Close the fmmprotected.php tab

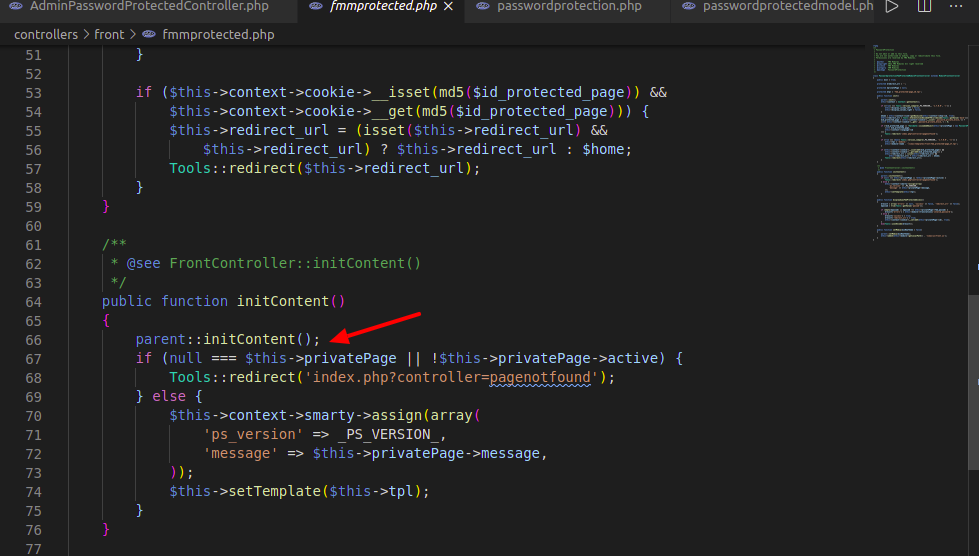pyautogui.click(x=448, y=7)
